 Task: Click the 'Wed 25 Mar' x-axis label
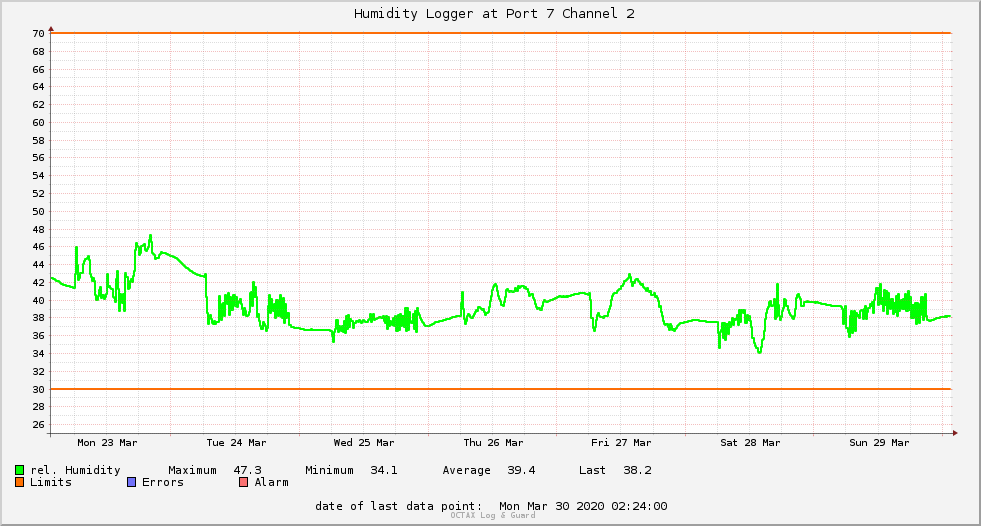(x=364, y=442)
